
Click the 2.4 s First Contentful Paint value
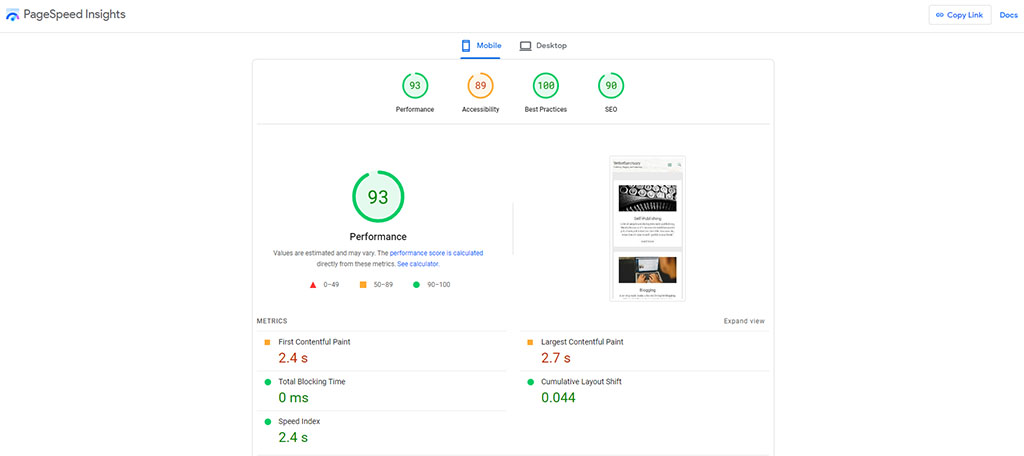pyautogui.click(x=293, y=358)
